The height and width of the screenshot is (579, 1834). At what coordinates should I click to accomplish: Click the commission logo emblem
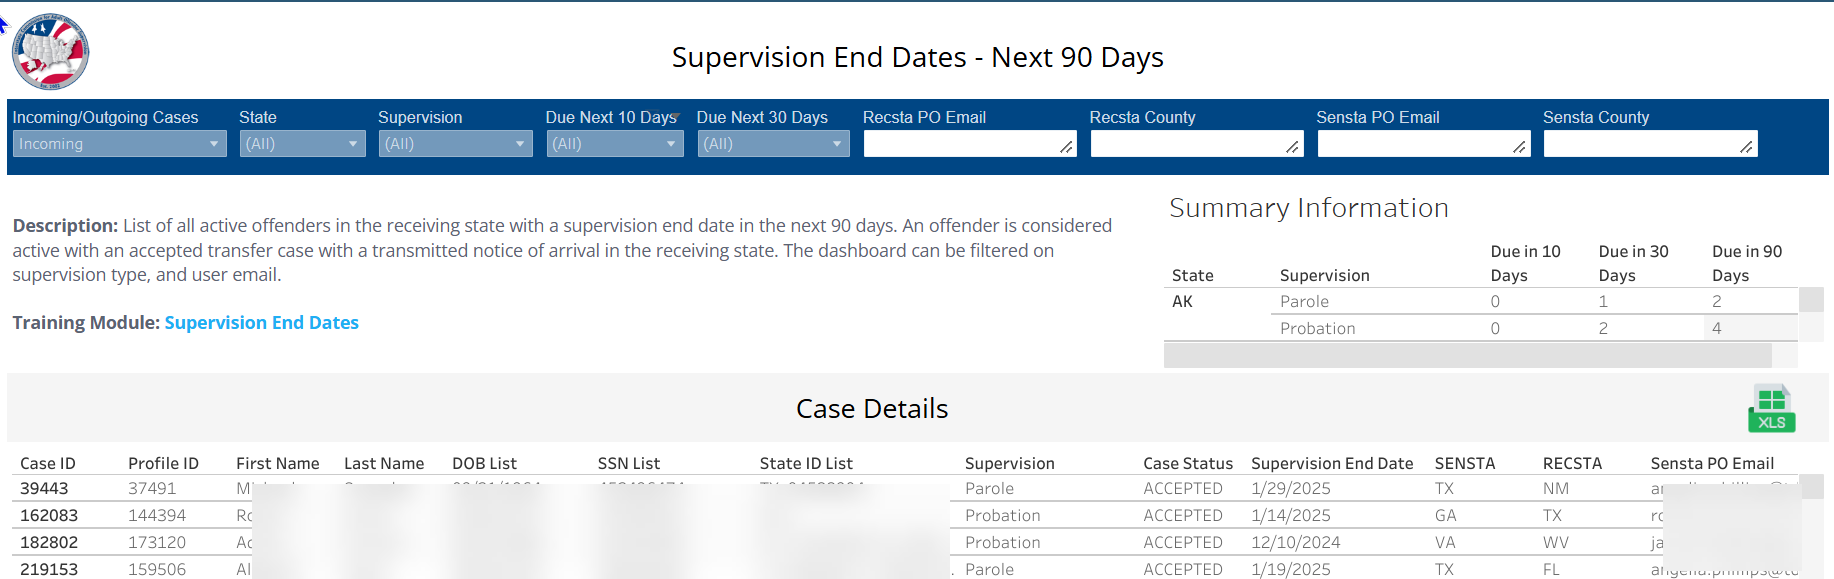(x=50, y=52)
